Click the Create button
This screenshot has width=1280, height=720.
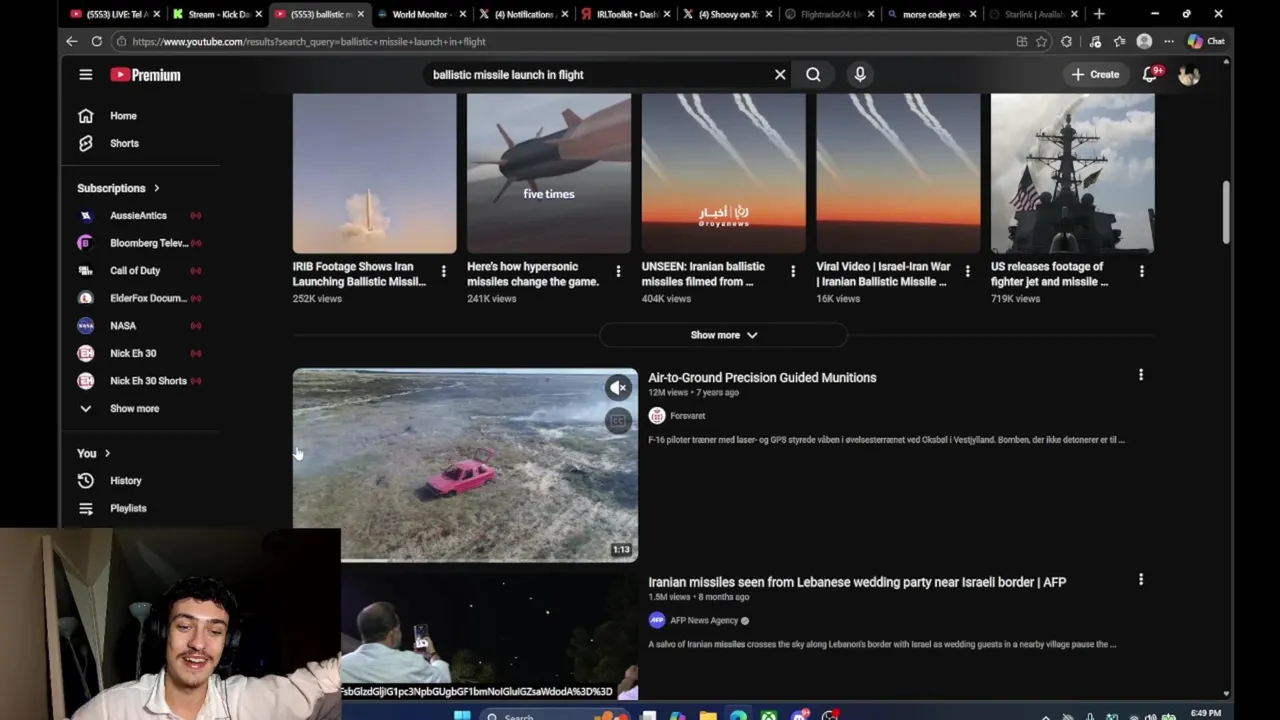pyautogui.click(x=1095, y=74)
